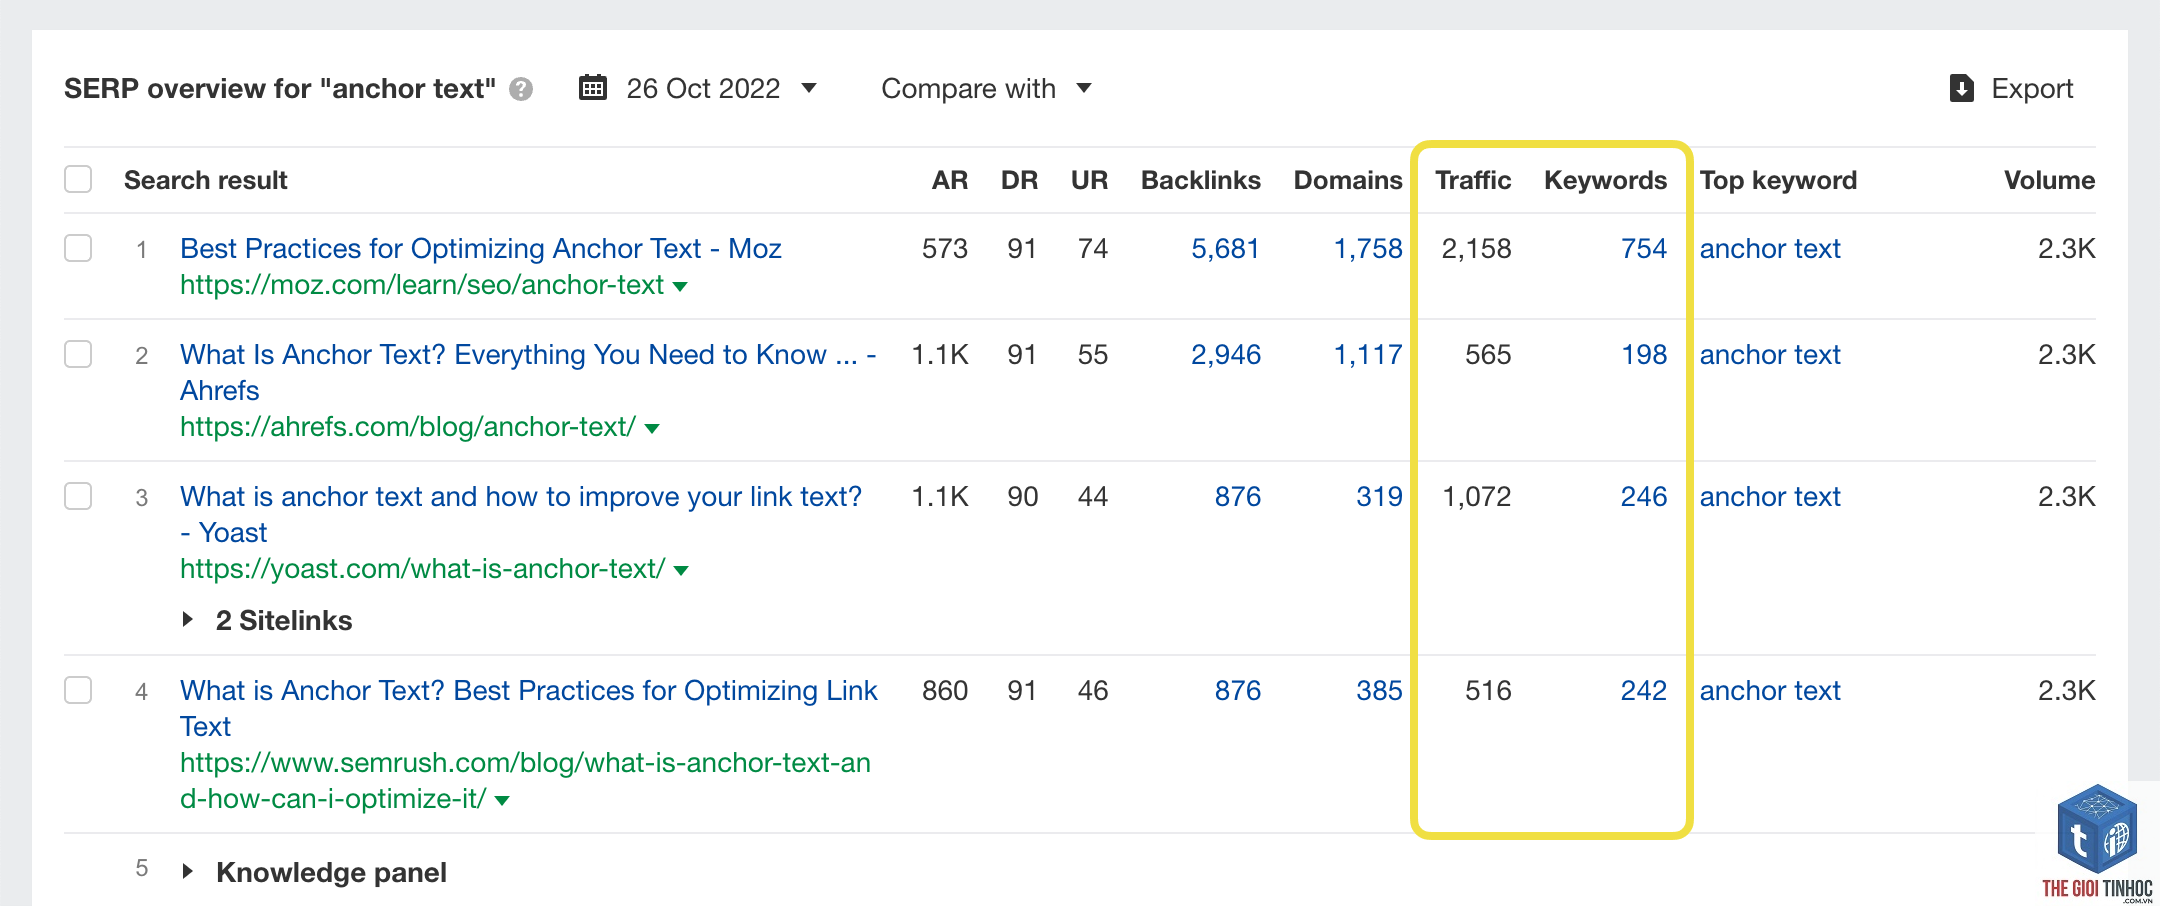Toggle the select-all checkbox in header row
The height and width of the screenshot is (906, 2160).
point(78,179)
